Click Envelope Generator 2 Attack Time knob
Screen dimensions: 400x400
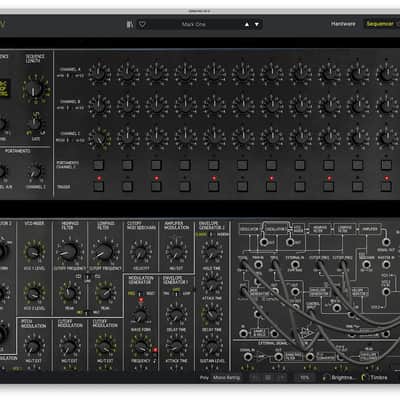pyautogui.click(x=211, y=283)
